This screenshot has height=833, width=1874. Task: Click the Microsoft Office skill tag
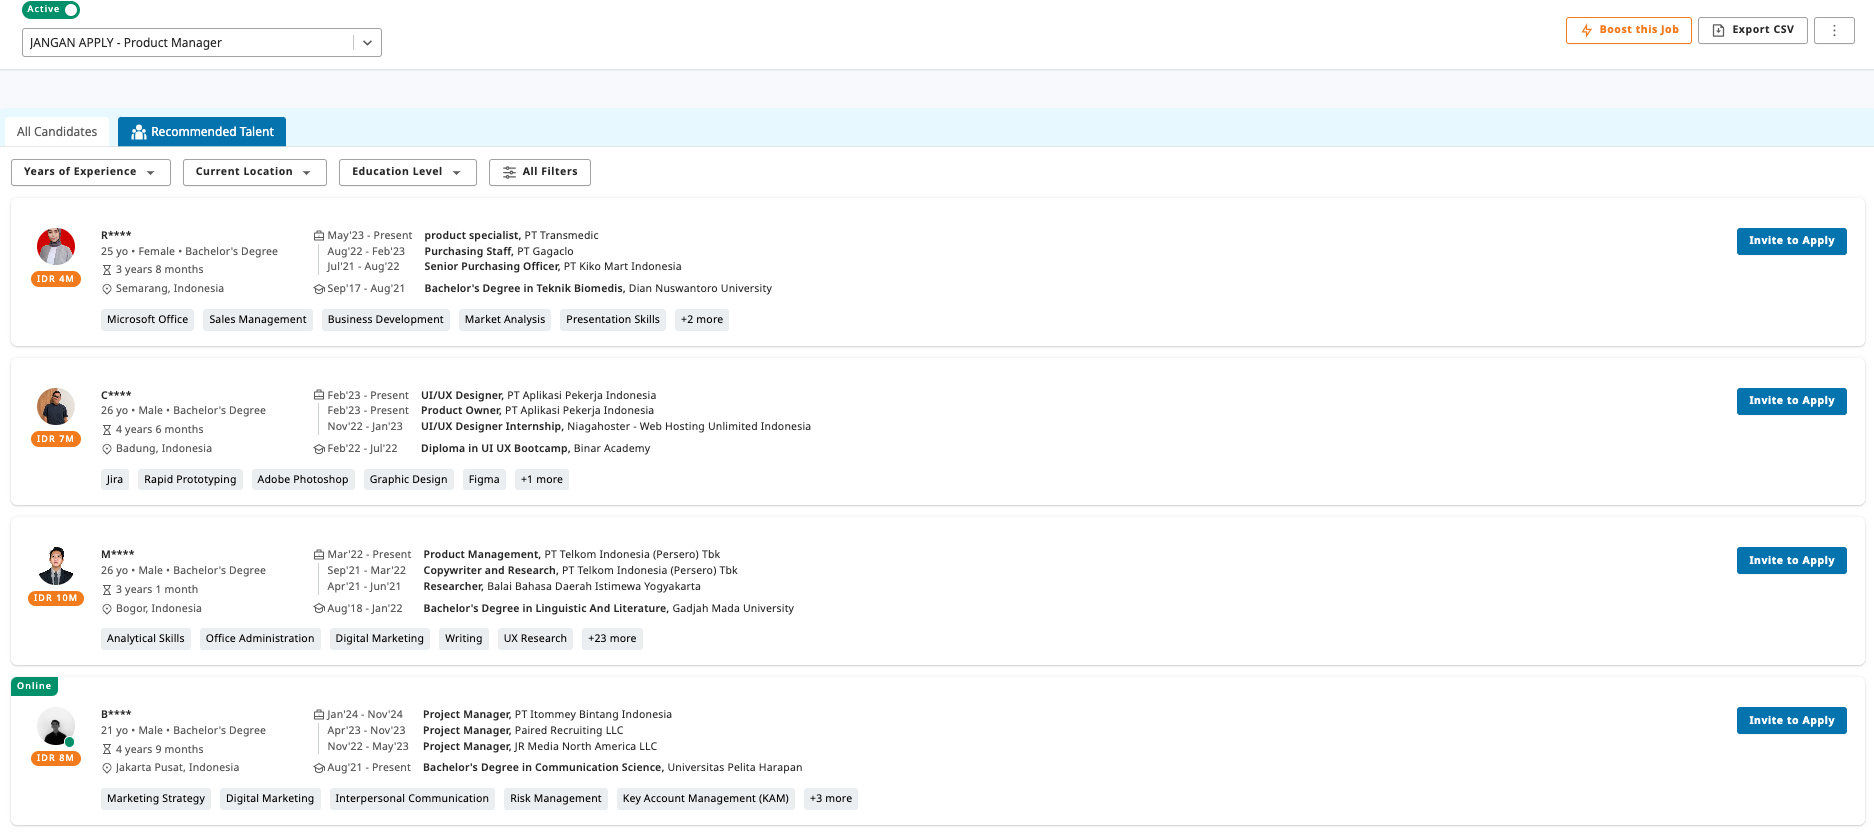pyautogui.click(x=148, y=320)
